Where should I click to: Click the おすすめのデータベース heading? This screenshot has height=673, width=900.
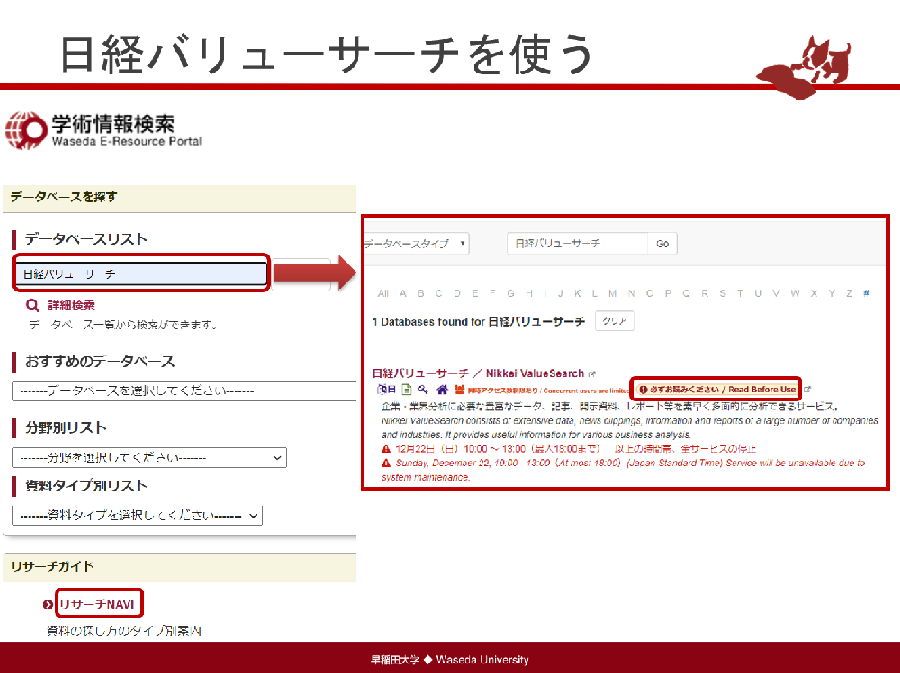(x=100, y=361)
